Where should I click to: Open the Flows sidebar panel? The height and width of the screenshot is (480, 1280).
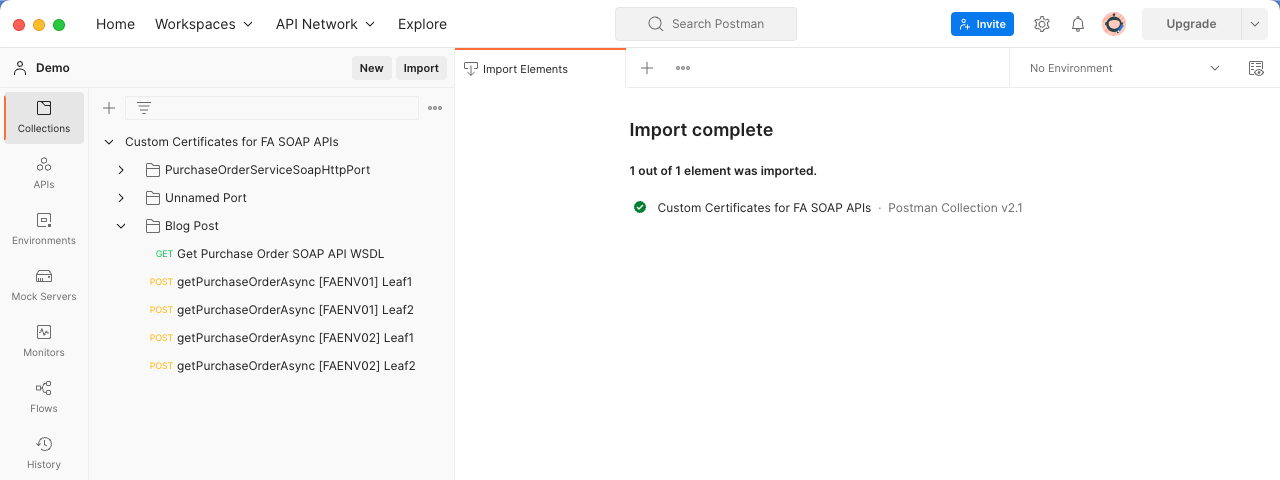(x=44, y=397)
